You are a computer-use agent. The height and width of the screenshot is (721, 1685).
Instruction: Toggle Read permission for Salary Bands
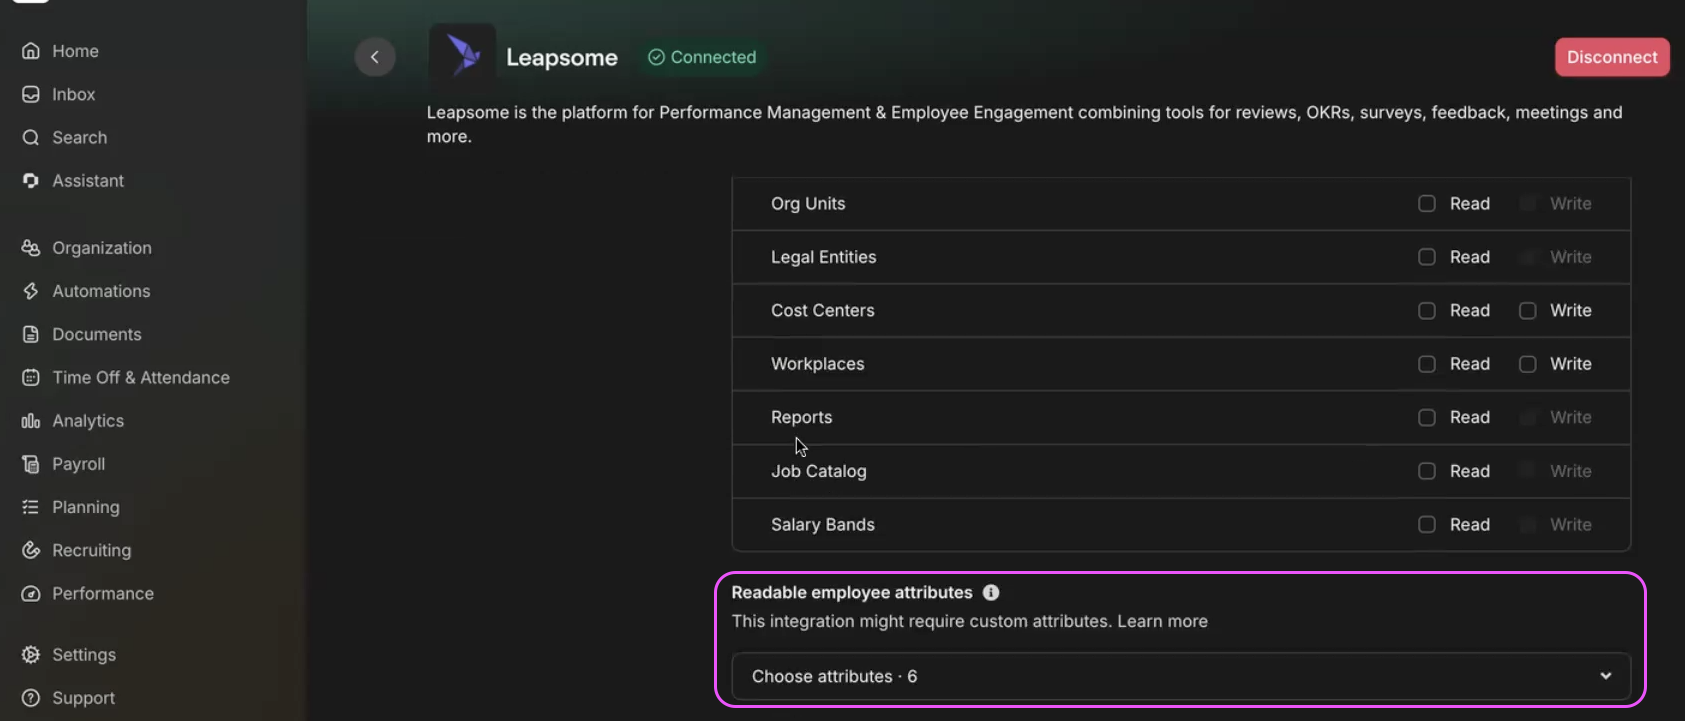click(1427, 525)
